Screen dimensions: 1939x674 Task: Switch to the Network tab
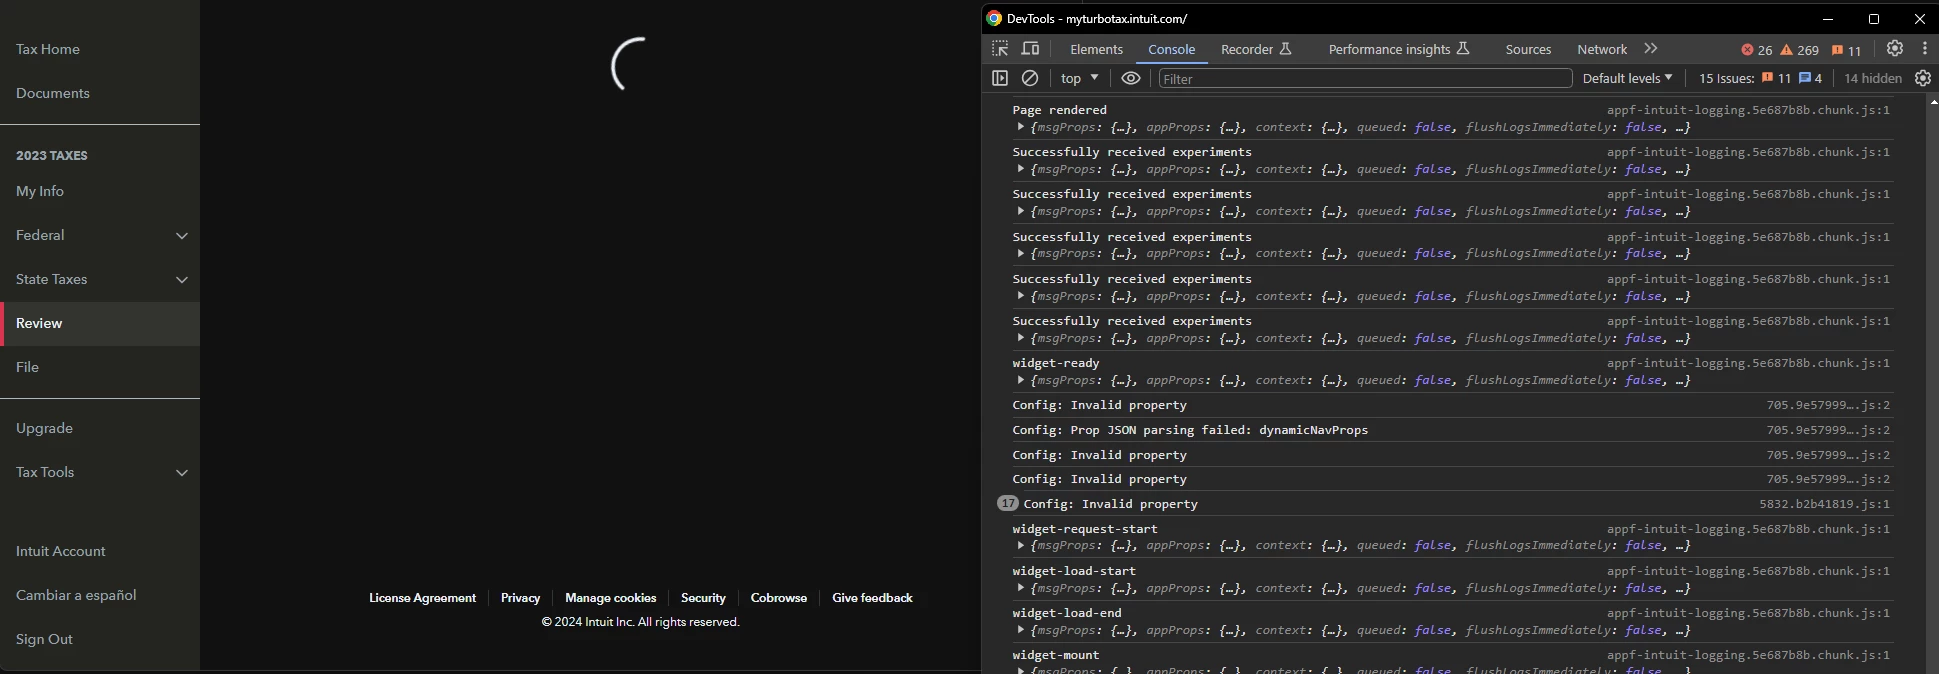(x=1602, y=49)
